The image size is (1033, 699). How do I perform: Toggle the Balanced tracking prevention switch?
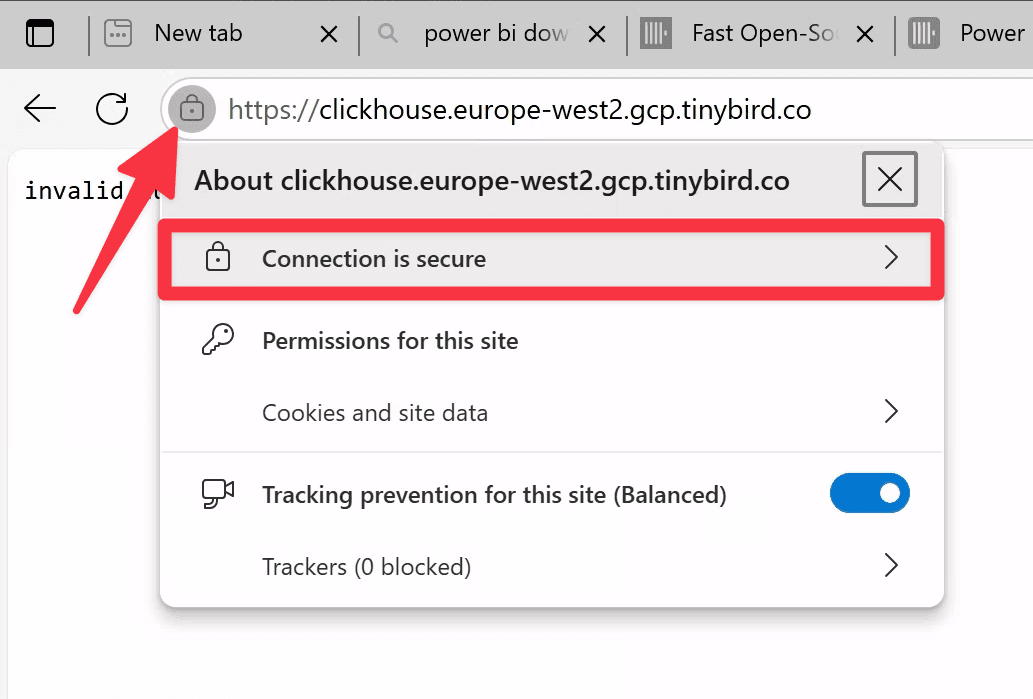coord(869,493)
